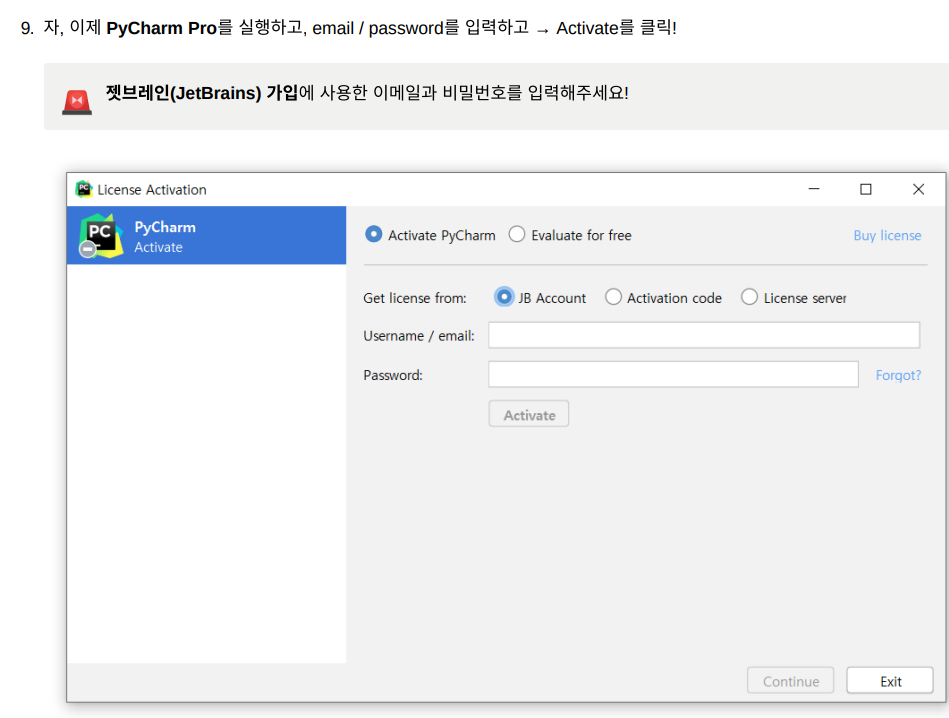Viewport: 949px width, 718px height.
Task: Click the 'Username / email:' label
Action: 419,336
